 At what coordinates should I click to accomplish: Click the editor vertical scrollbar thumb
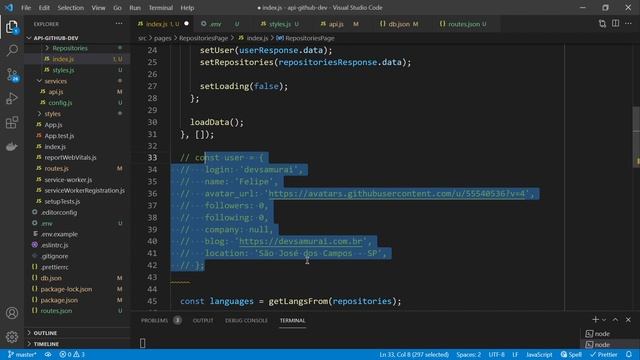[636, 137]
